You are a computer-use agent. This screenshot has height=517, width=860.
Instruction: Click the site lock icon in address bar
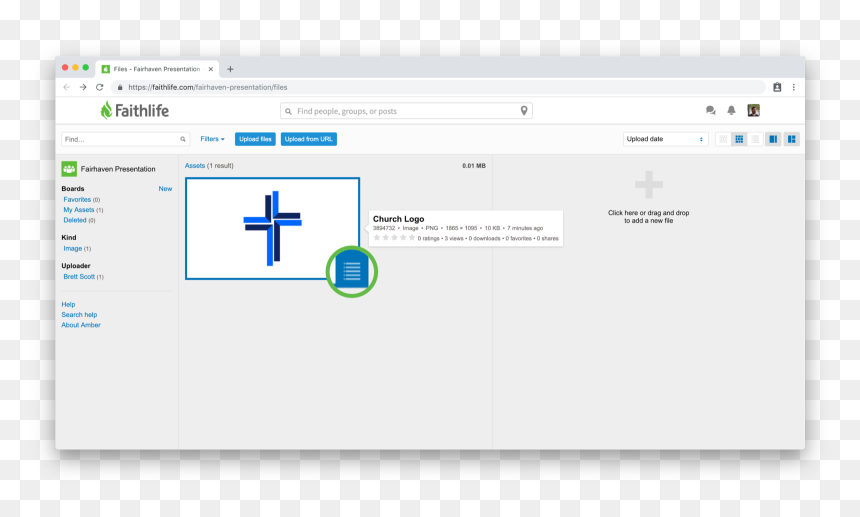pyautogui.click(x=120, y=87)
